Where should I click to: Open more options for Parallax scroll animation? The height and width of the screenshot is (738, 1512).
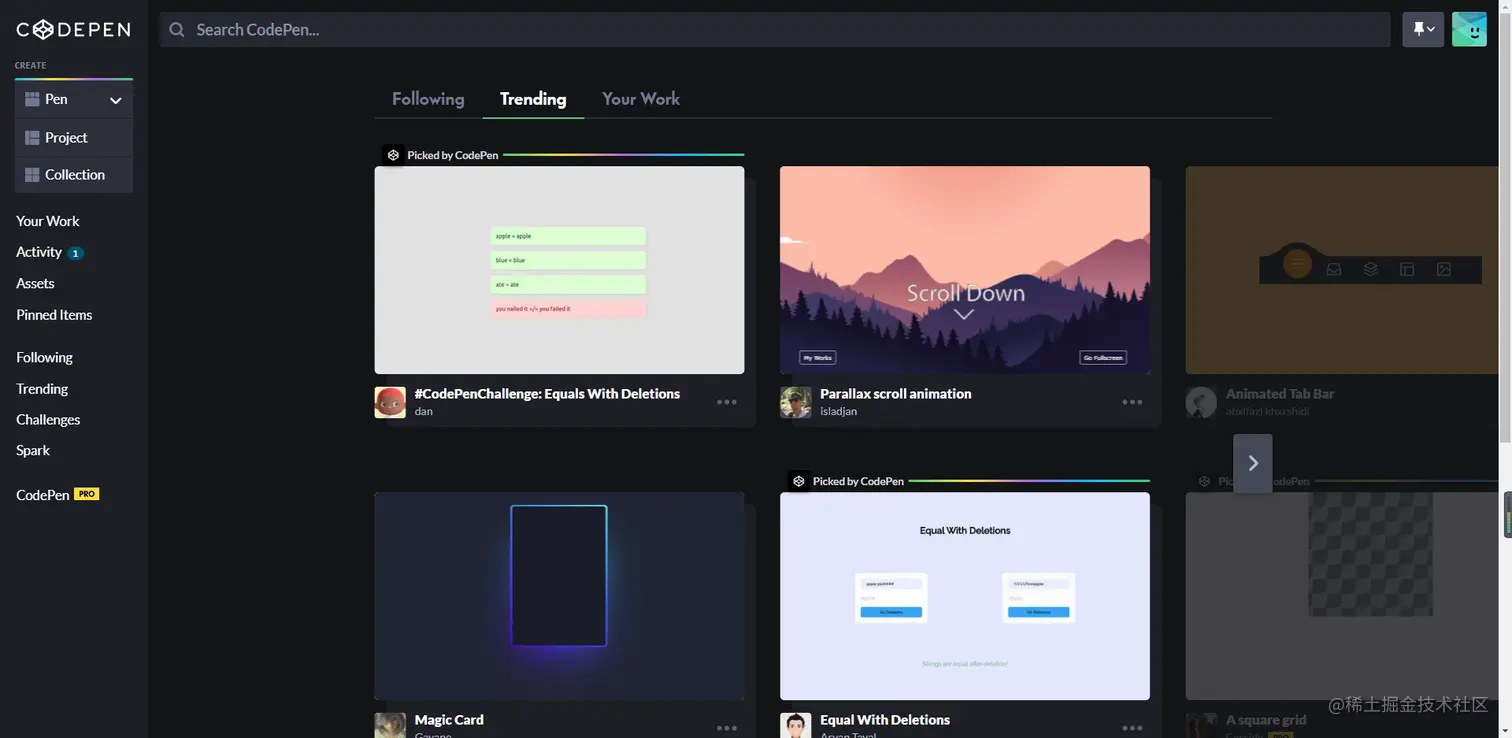pos(1132,402)
